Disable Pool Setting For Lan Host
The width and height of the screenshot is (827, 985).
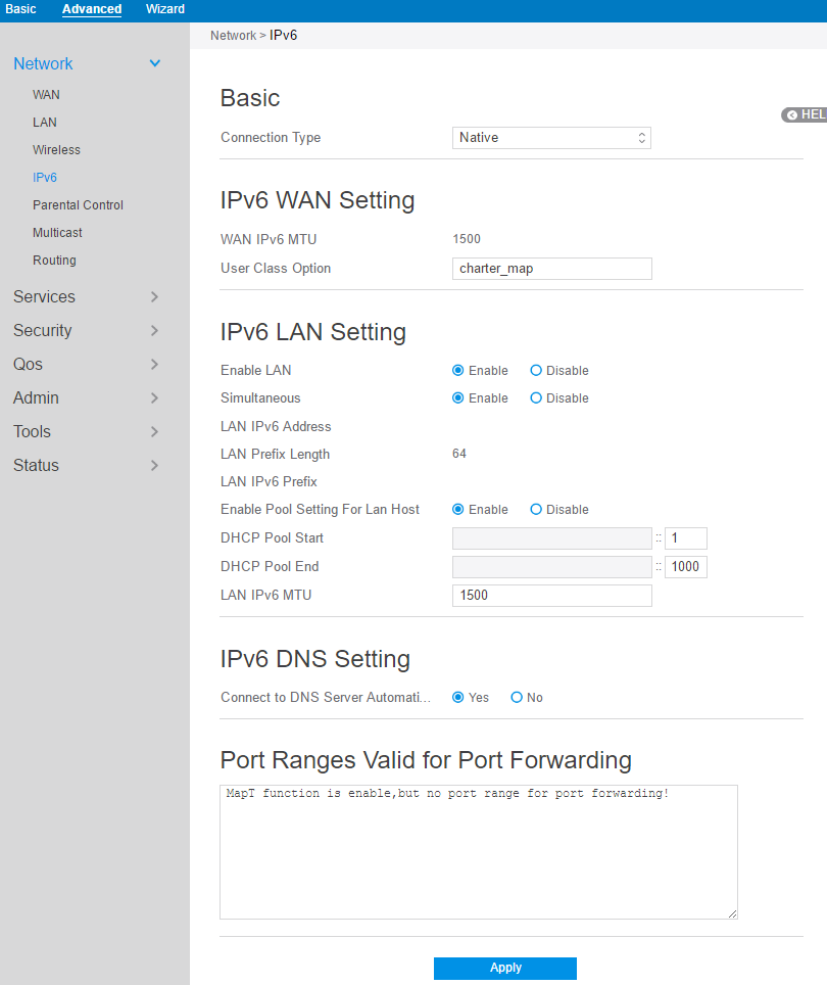click(537, 510)
